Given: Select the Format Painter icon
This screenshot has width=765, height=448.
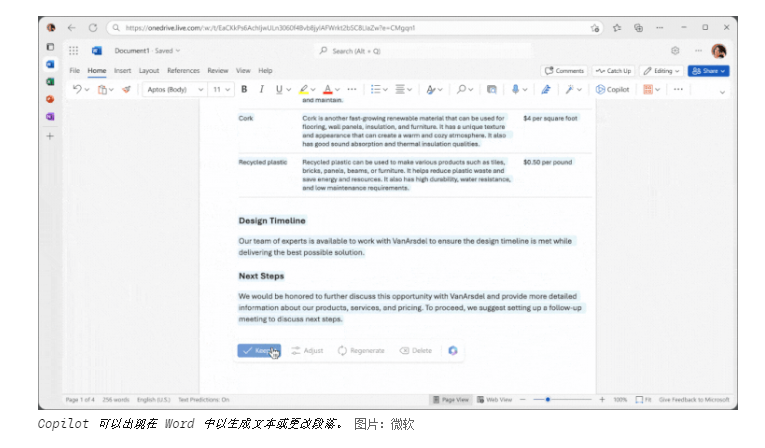Looking at the screenshot, I should [x=126, y=89].
